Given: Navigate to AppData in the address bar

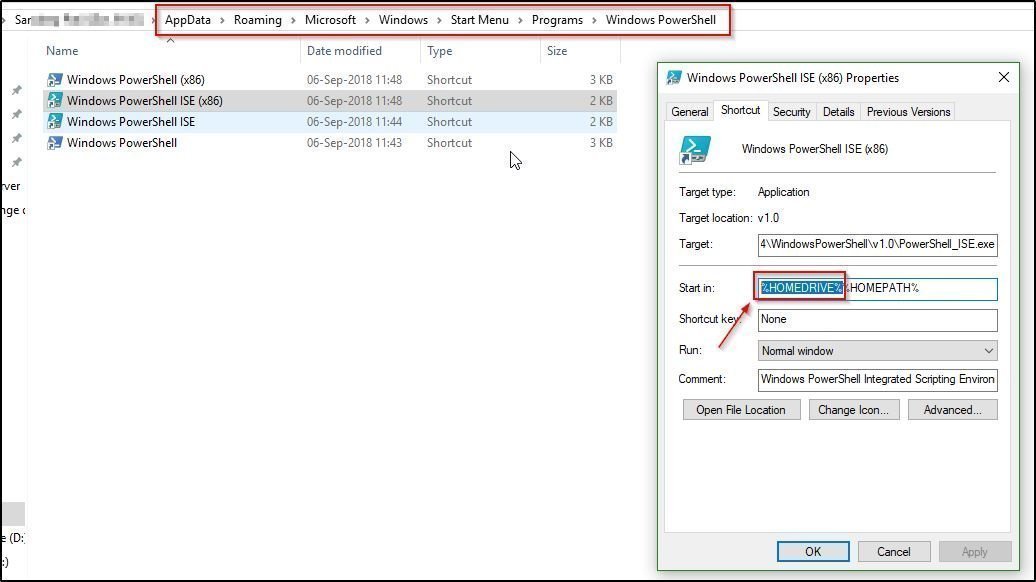Looking at the screenshot, I should click(x=188, y=20).
